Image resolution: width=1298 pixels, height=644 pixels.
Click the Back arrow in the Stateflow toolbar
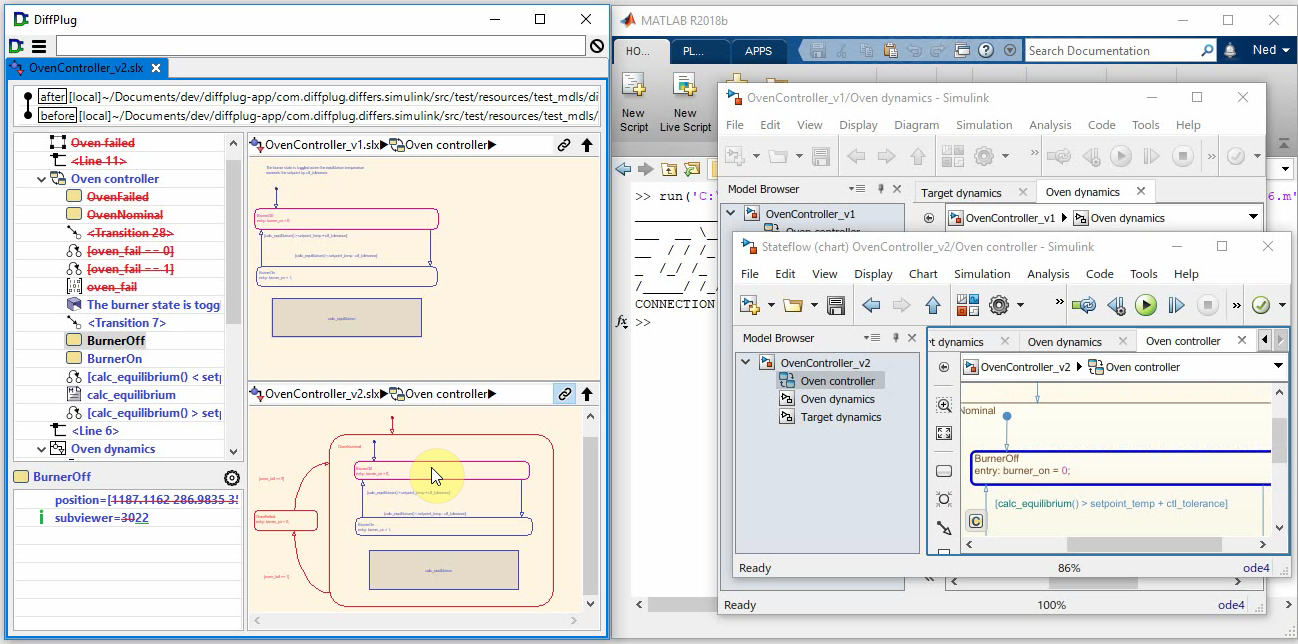871,305
